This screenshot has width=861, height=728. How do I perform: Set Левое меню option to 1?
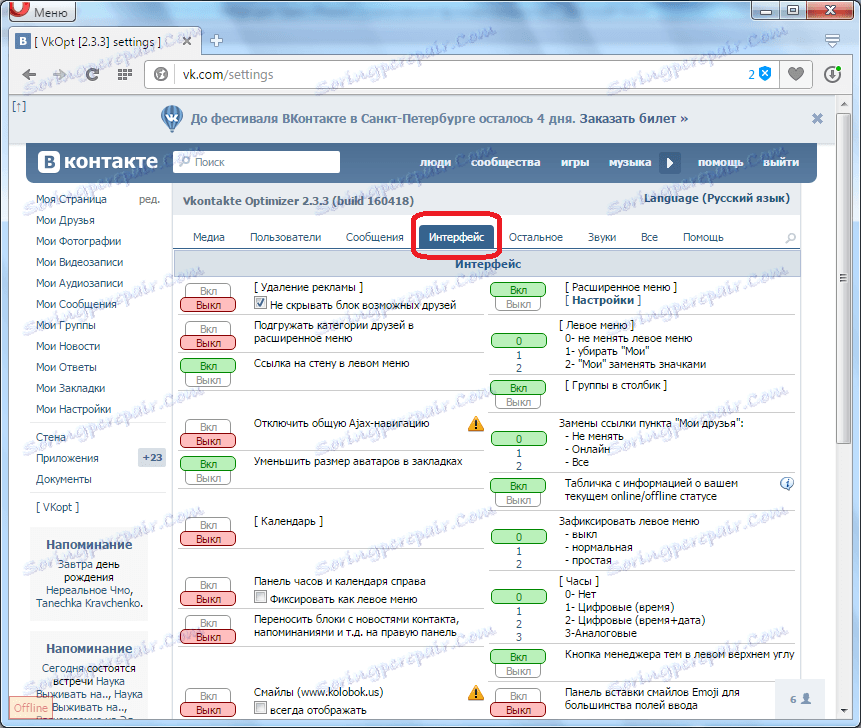click(518, 355)
